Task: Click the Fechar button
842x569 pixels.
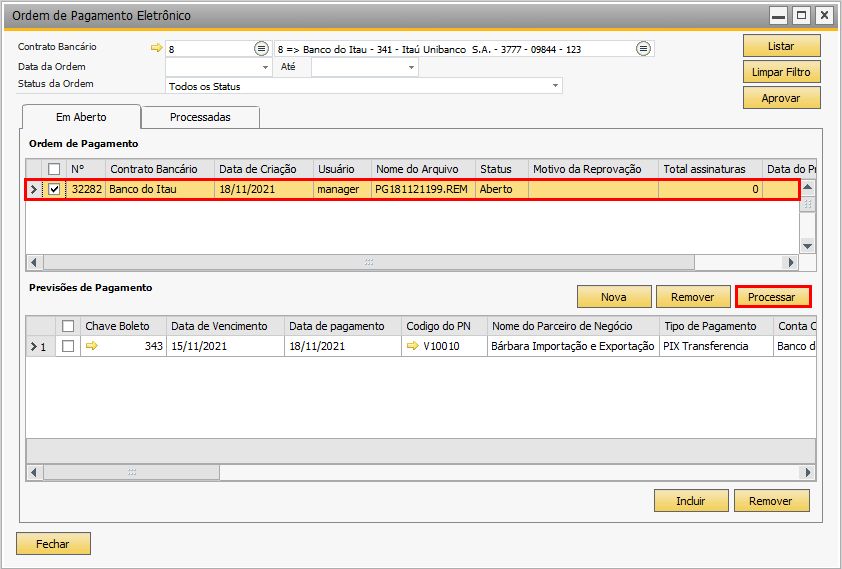Action: [x=53, y=544]
